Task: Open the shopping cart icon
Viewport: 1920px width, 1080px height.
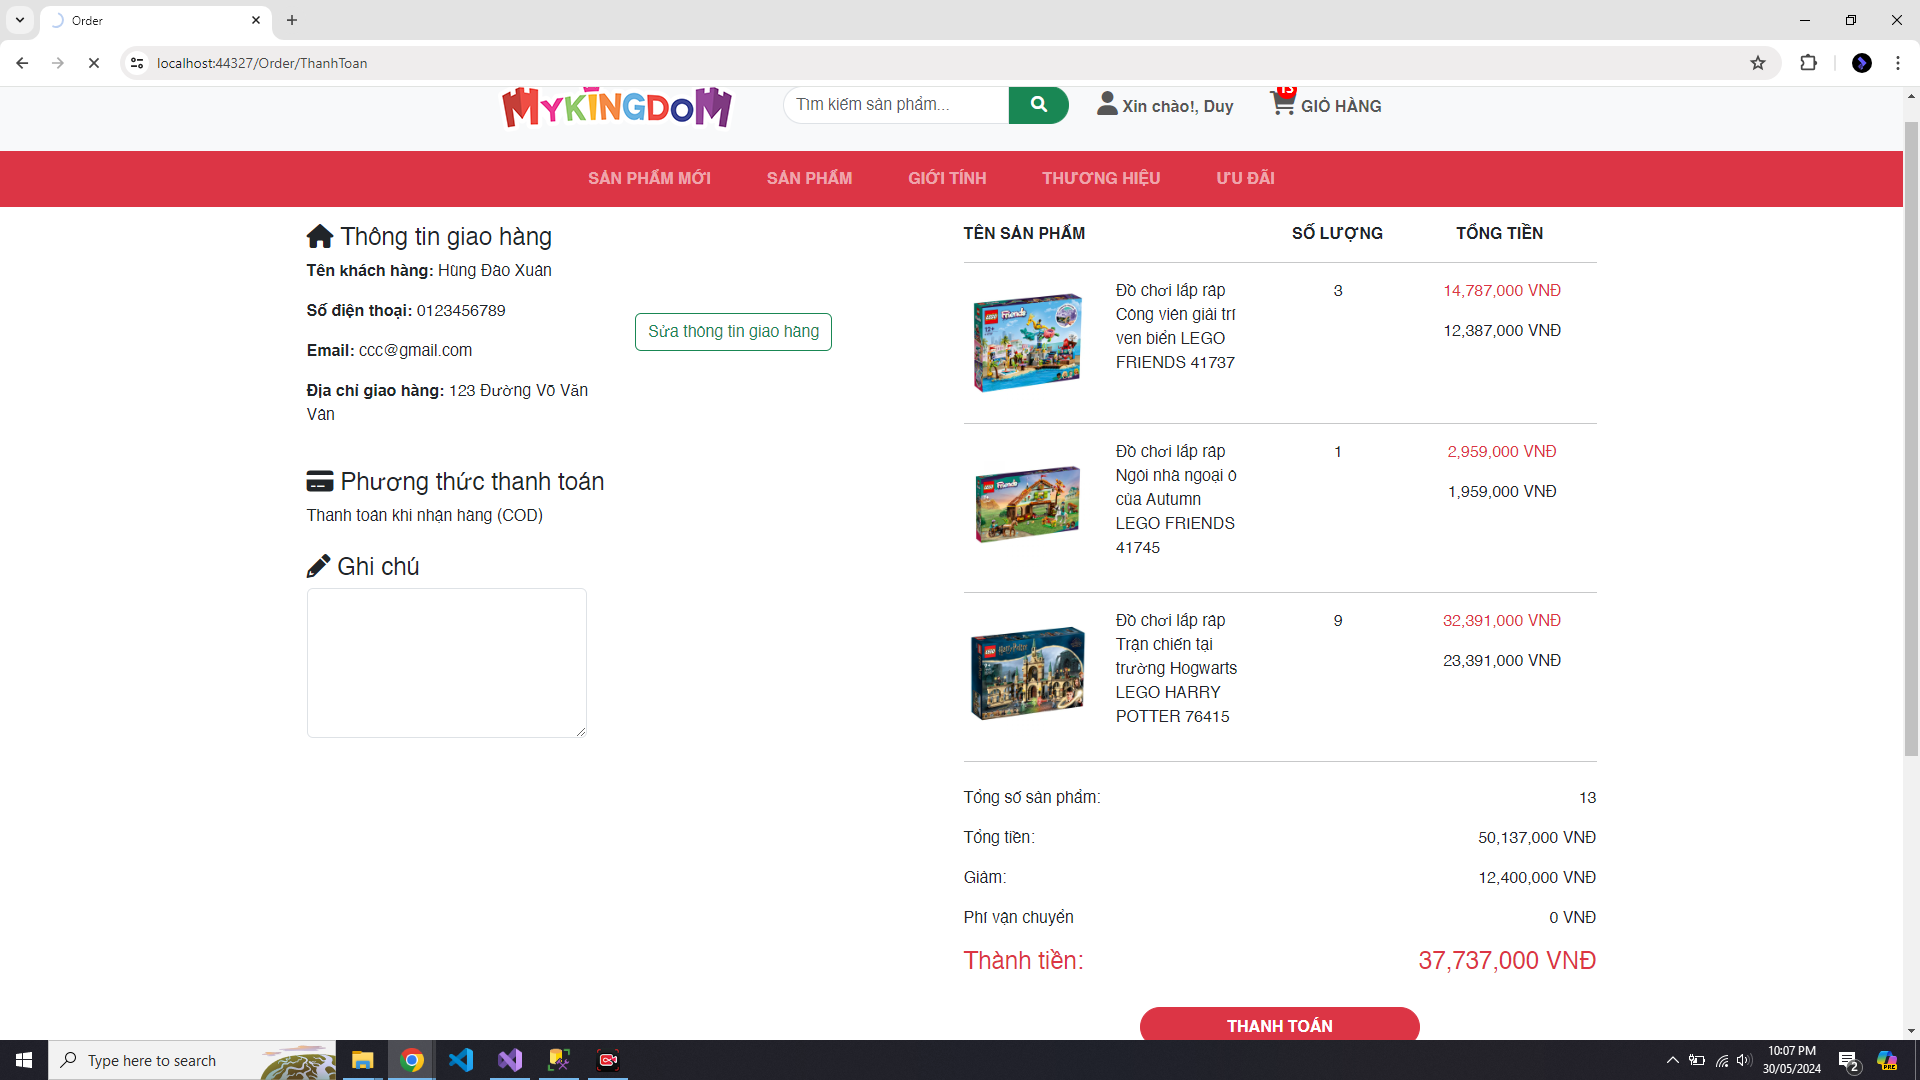Action: 1283,102
